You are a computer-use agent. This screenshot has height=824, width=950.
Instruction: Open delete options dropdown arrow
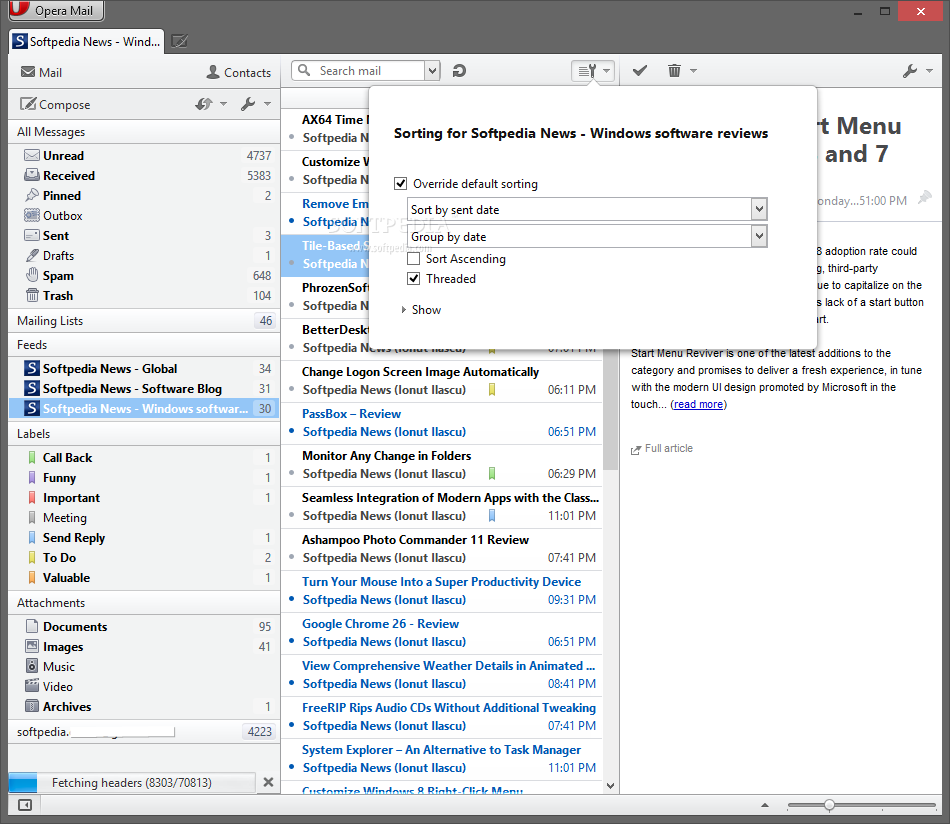(x=694, y=71)
